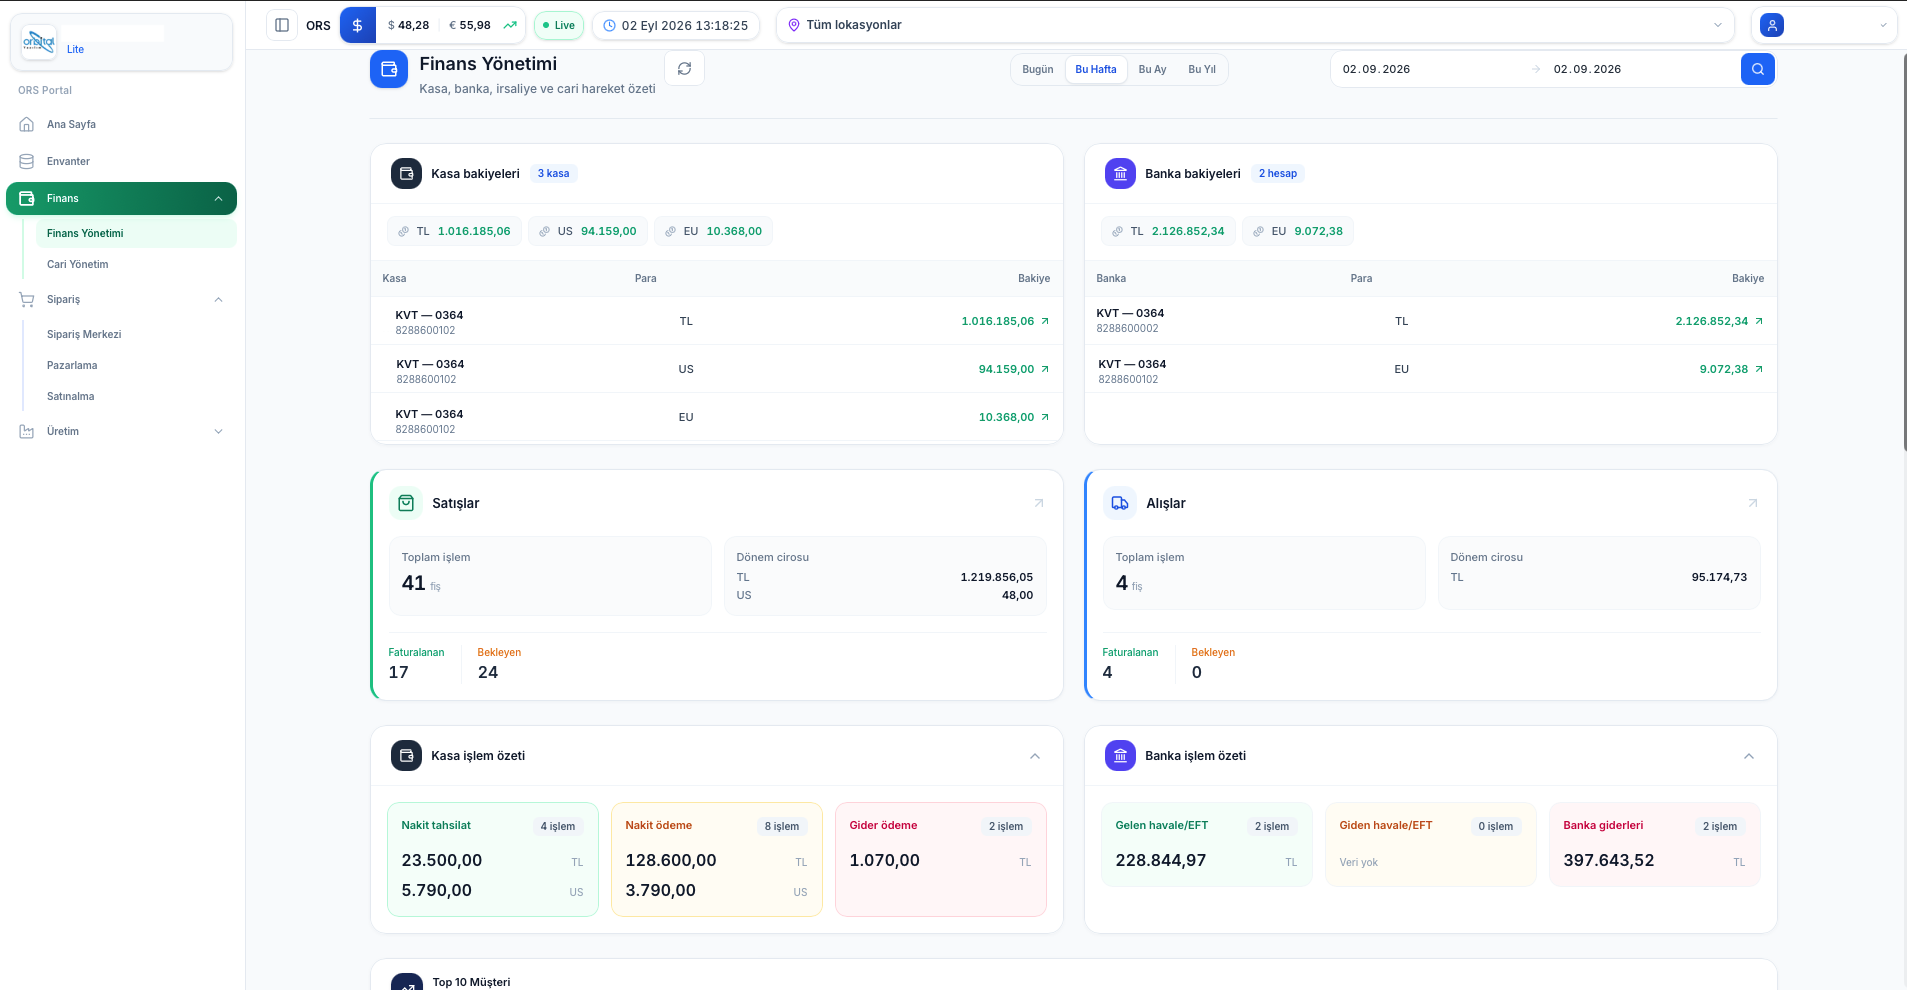Open the 2.126.852,34 TL bank balance arrow
The height and width of the screenshot is (990, 1907).
coord(1759,321)
